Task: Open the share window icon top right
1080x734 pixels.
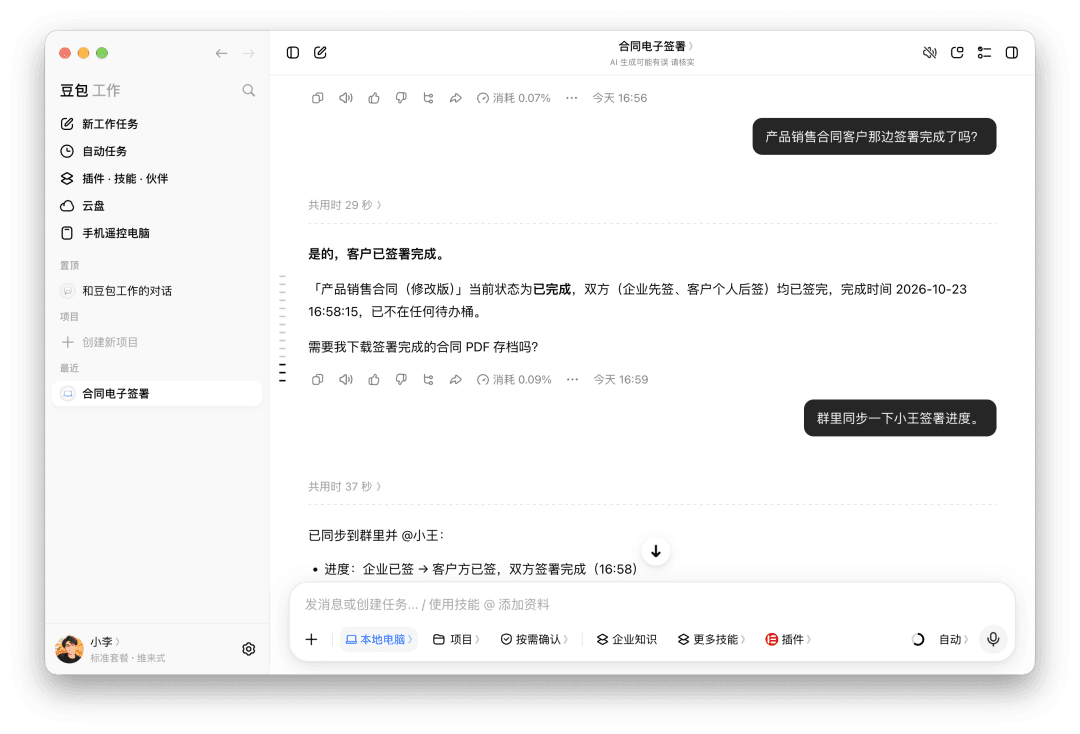Action: click(x=957, y=52)
